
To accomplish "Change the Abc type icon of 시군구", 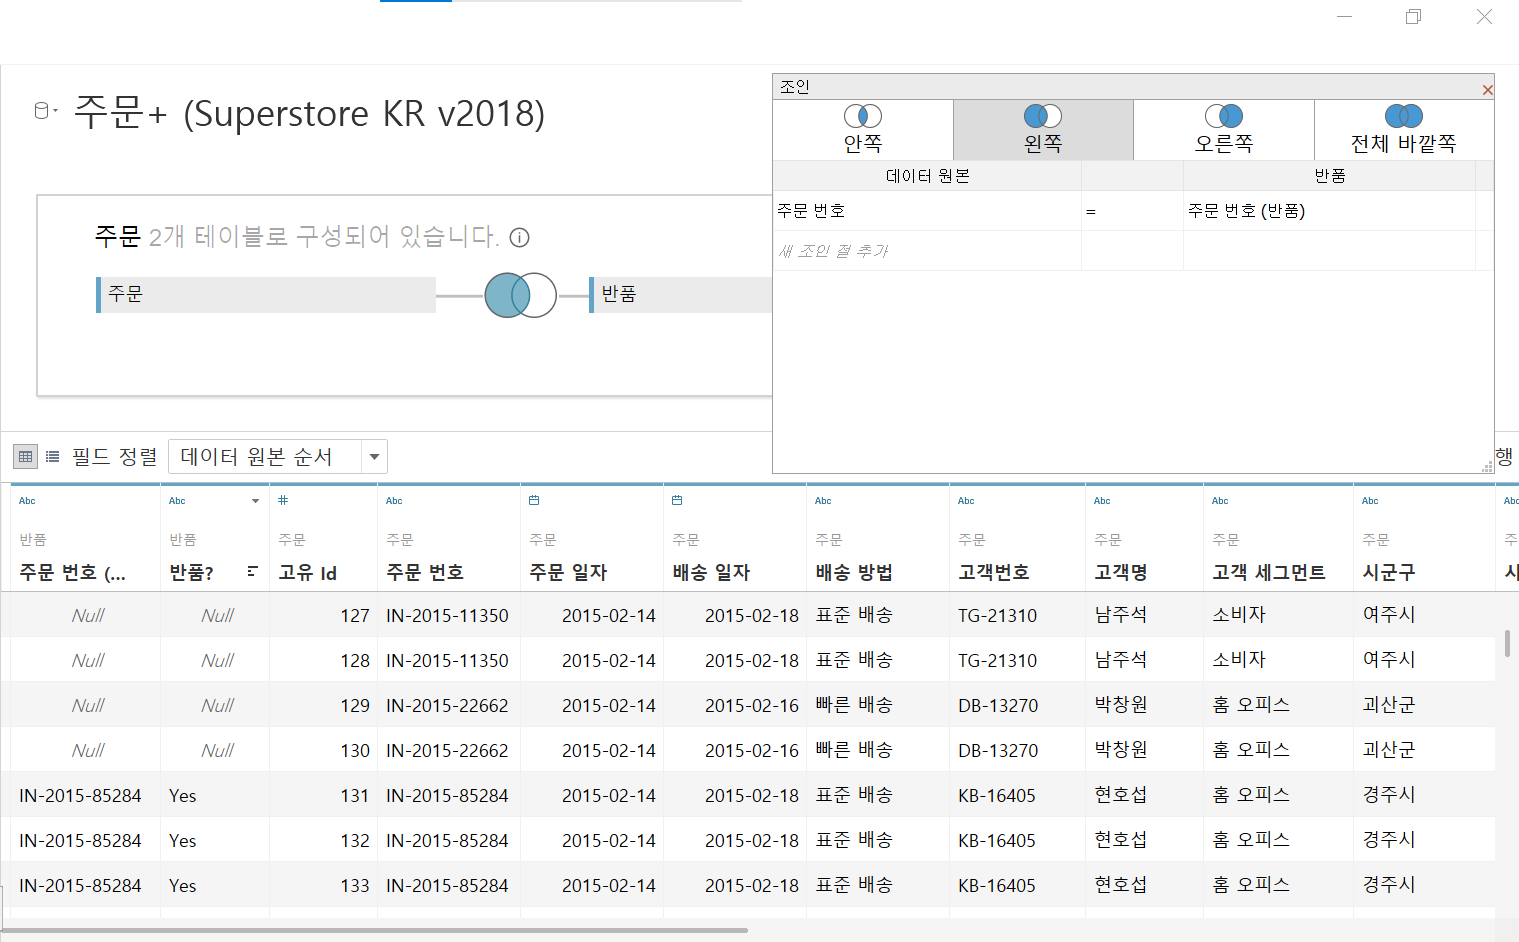I will click(1370, 501).
